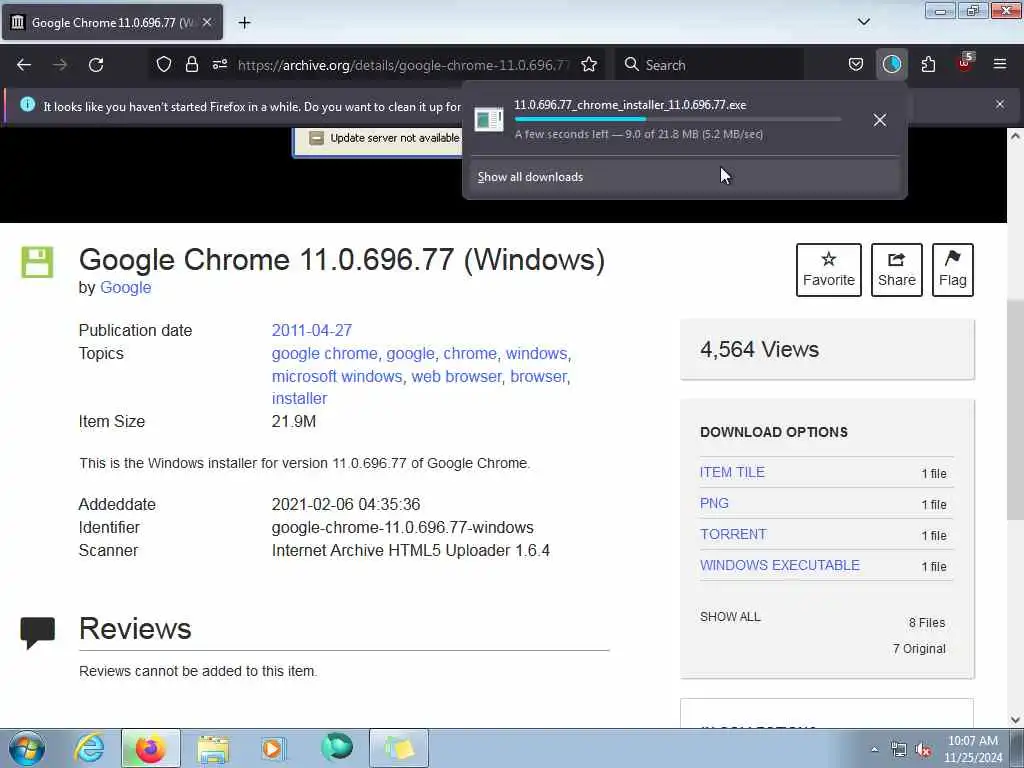
Task: Focus the Search box
Action: tap(711, 65)
